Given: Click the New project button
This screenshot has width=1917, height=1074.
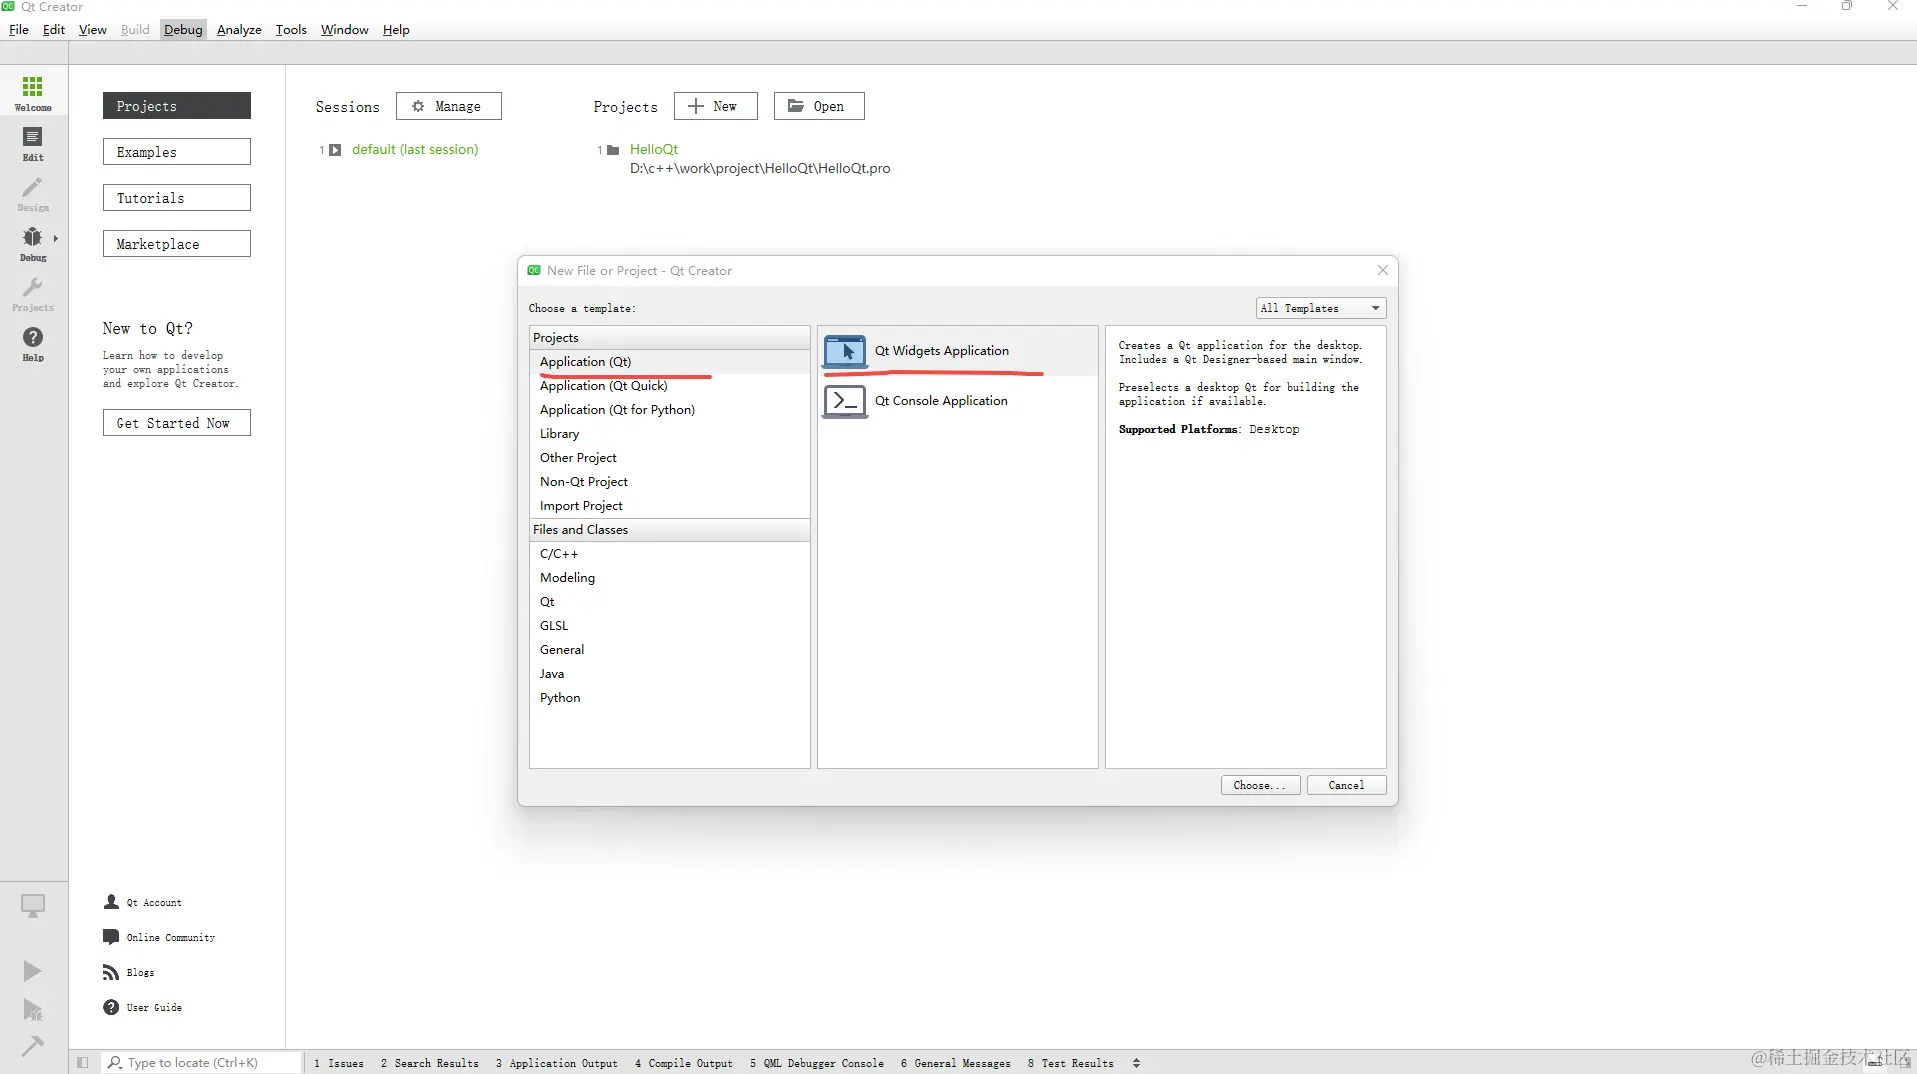Looking at the screenshot, I should pos(715,106).
